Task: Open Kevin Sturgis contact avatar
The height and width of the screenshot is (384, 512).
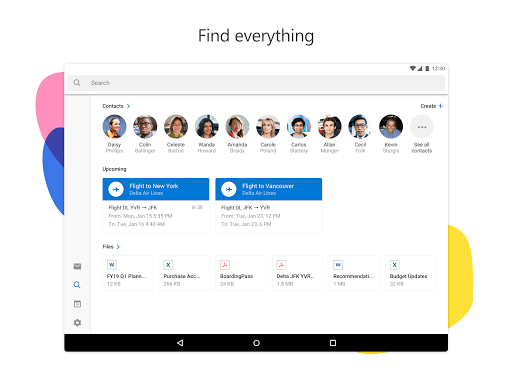Action: point(391,127)
